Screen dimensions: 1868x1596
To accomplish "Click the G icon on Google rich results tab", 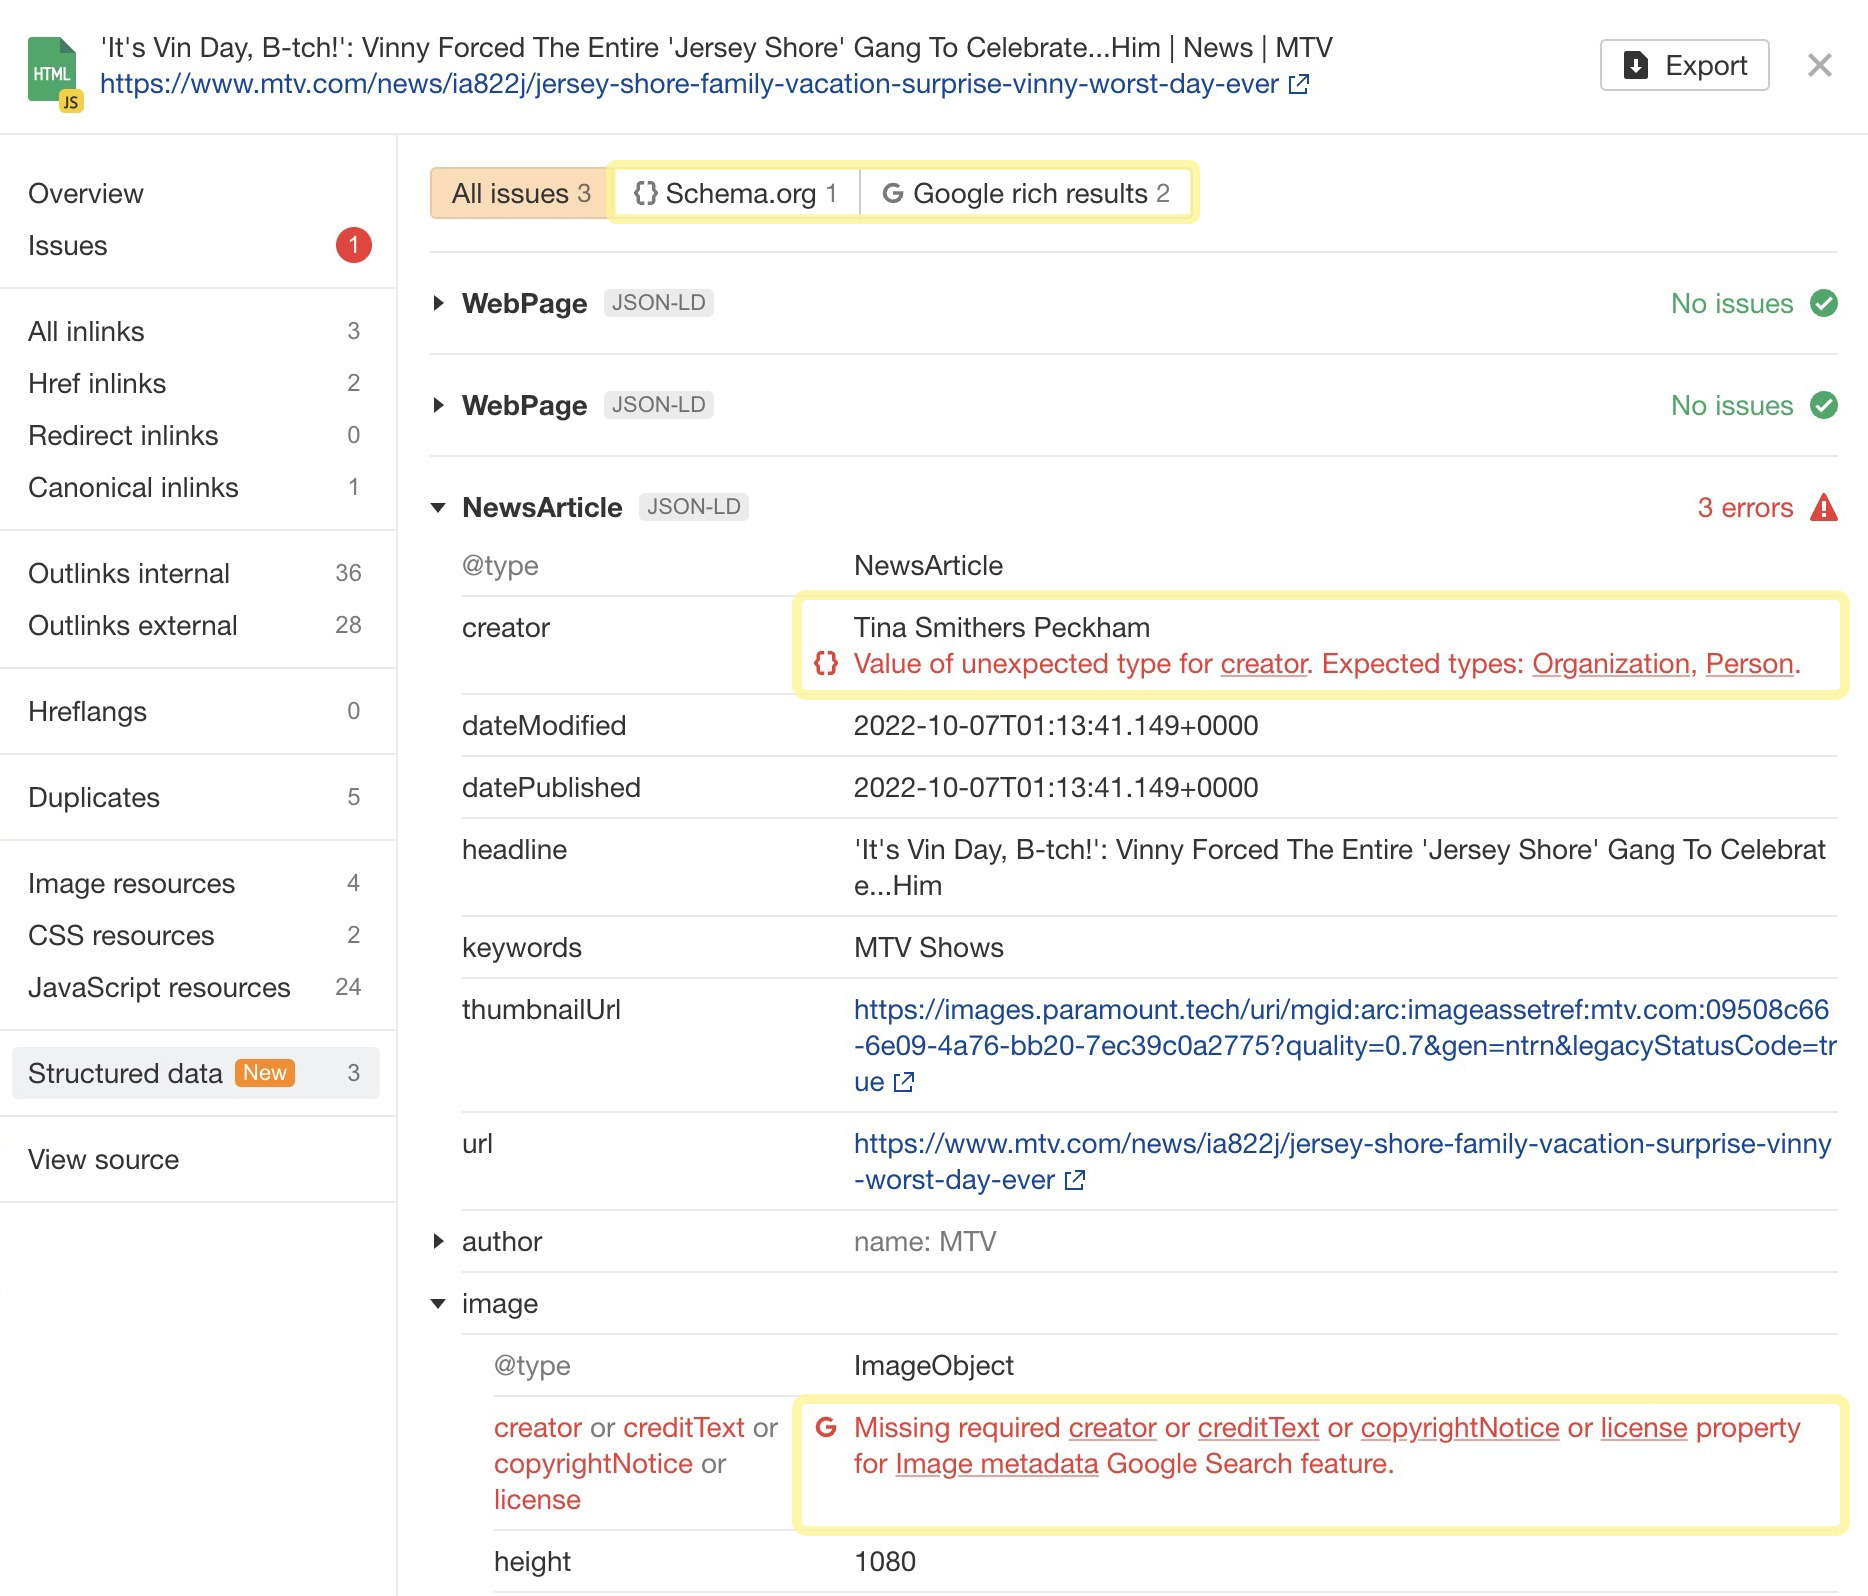I will (893, 193).
